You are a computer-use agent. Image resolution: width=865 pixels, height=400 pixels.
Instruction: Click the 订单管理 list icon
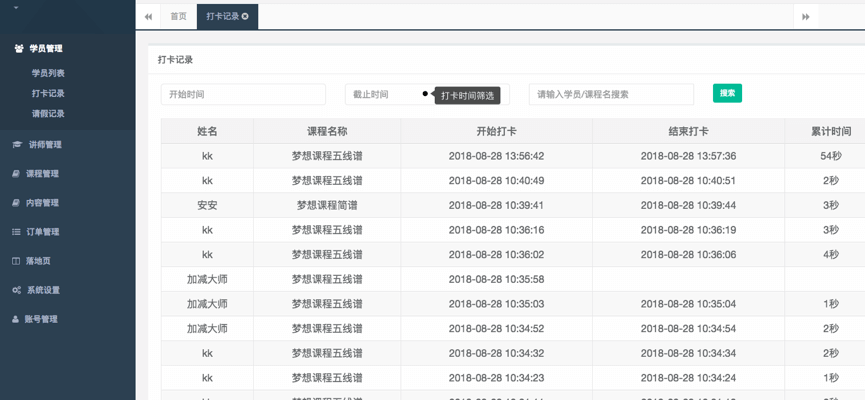click(16, 232)
